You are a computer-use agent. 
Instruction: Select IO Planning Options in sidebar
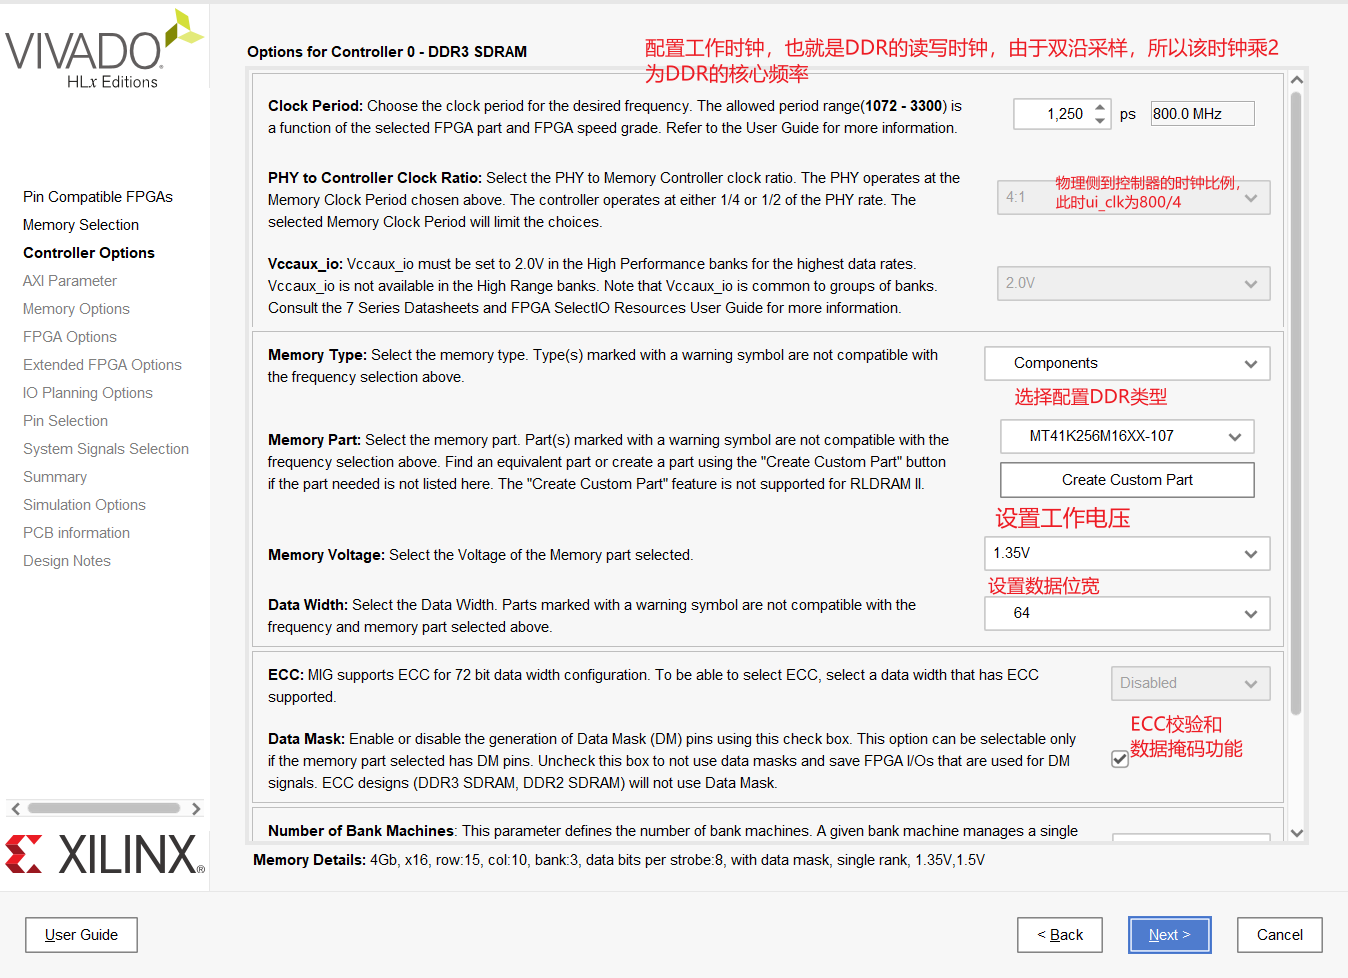[88, 393]
